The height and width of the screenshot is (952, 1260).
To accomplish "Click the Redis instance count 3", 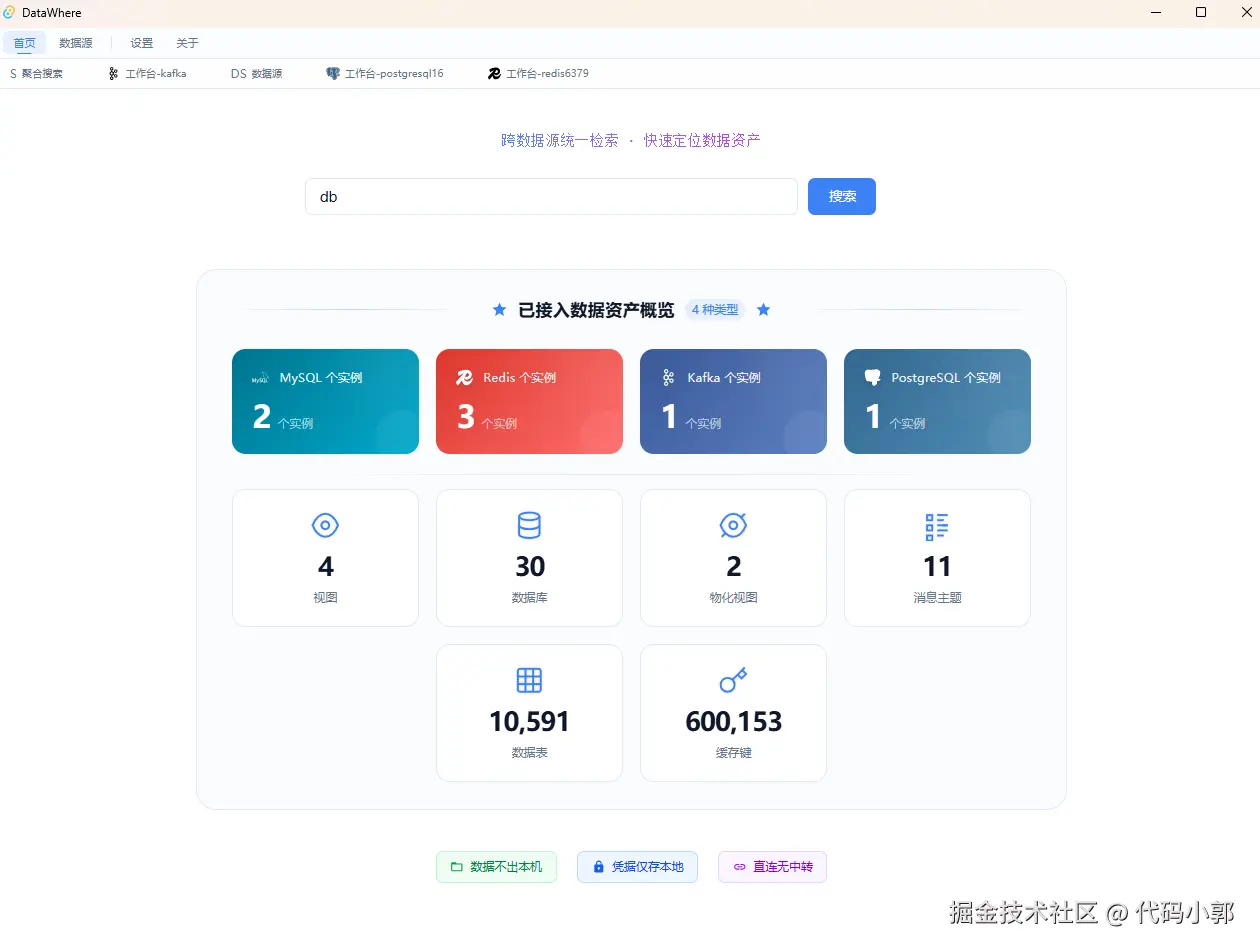I will 466,416.
